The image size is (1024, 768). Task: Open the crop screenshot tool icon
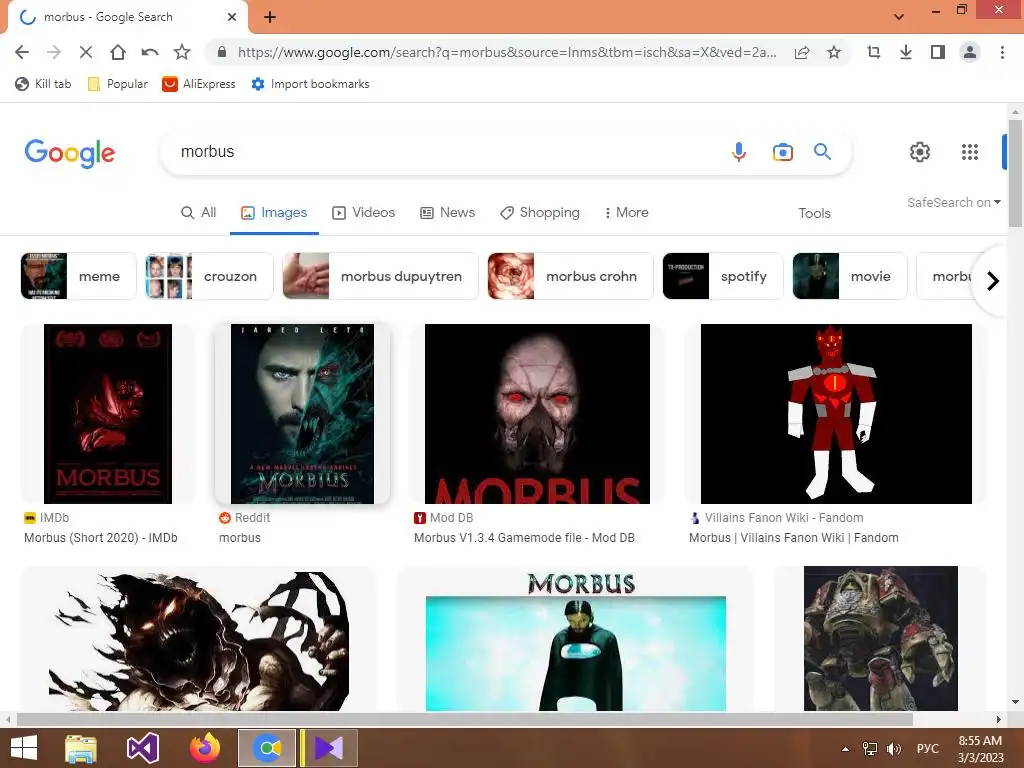point(874,52)
